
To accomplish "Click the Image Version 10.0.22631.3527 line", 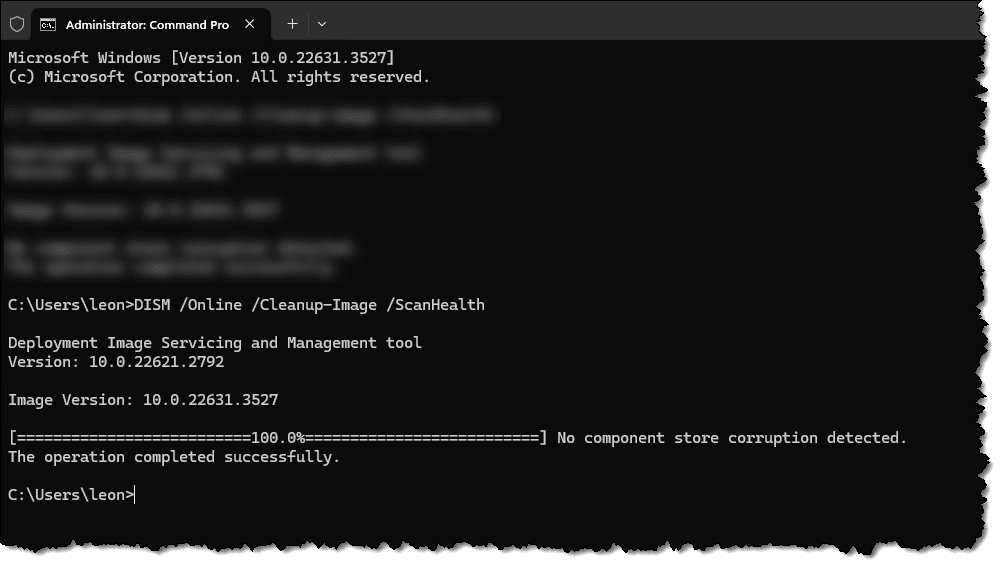I will coord(143,400).
